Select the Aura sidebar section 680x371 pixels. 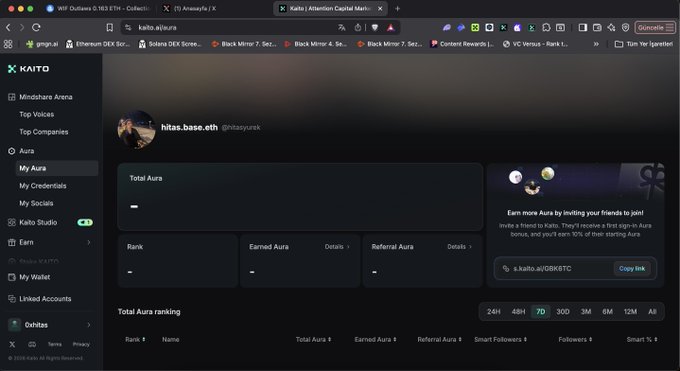[26, 151]
